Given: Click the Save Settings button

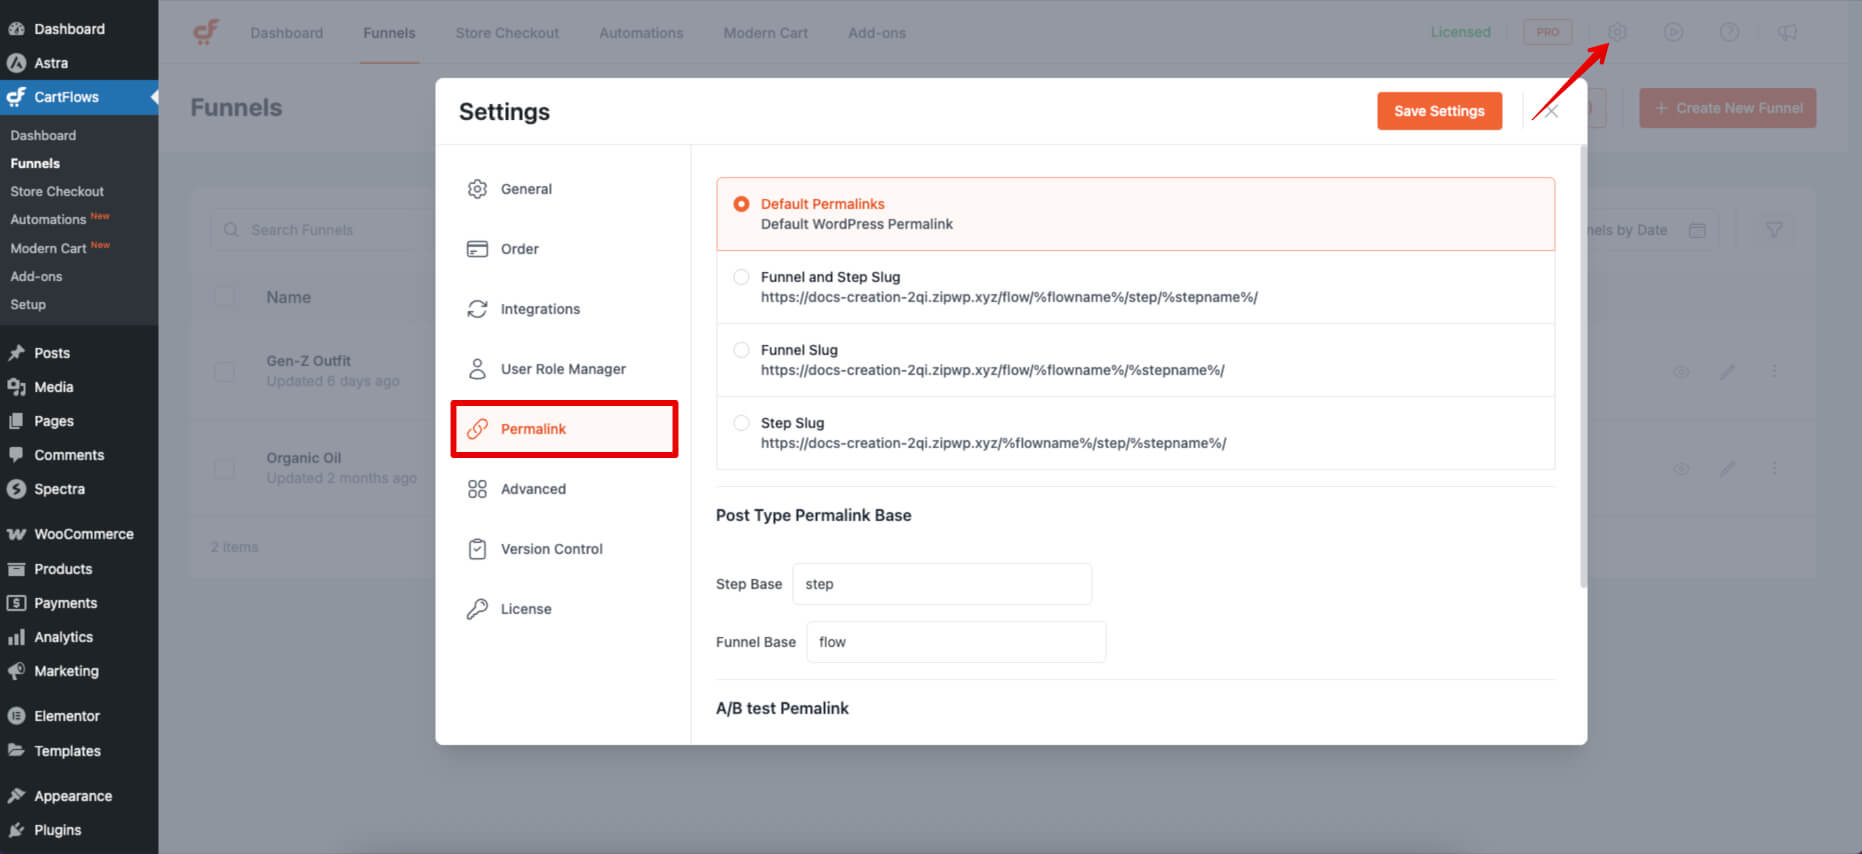Looking at the screenshot, I should [1439, 111].
